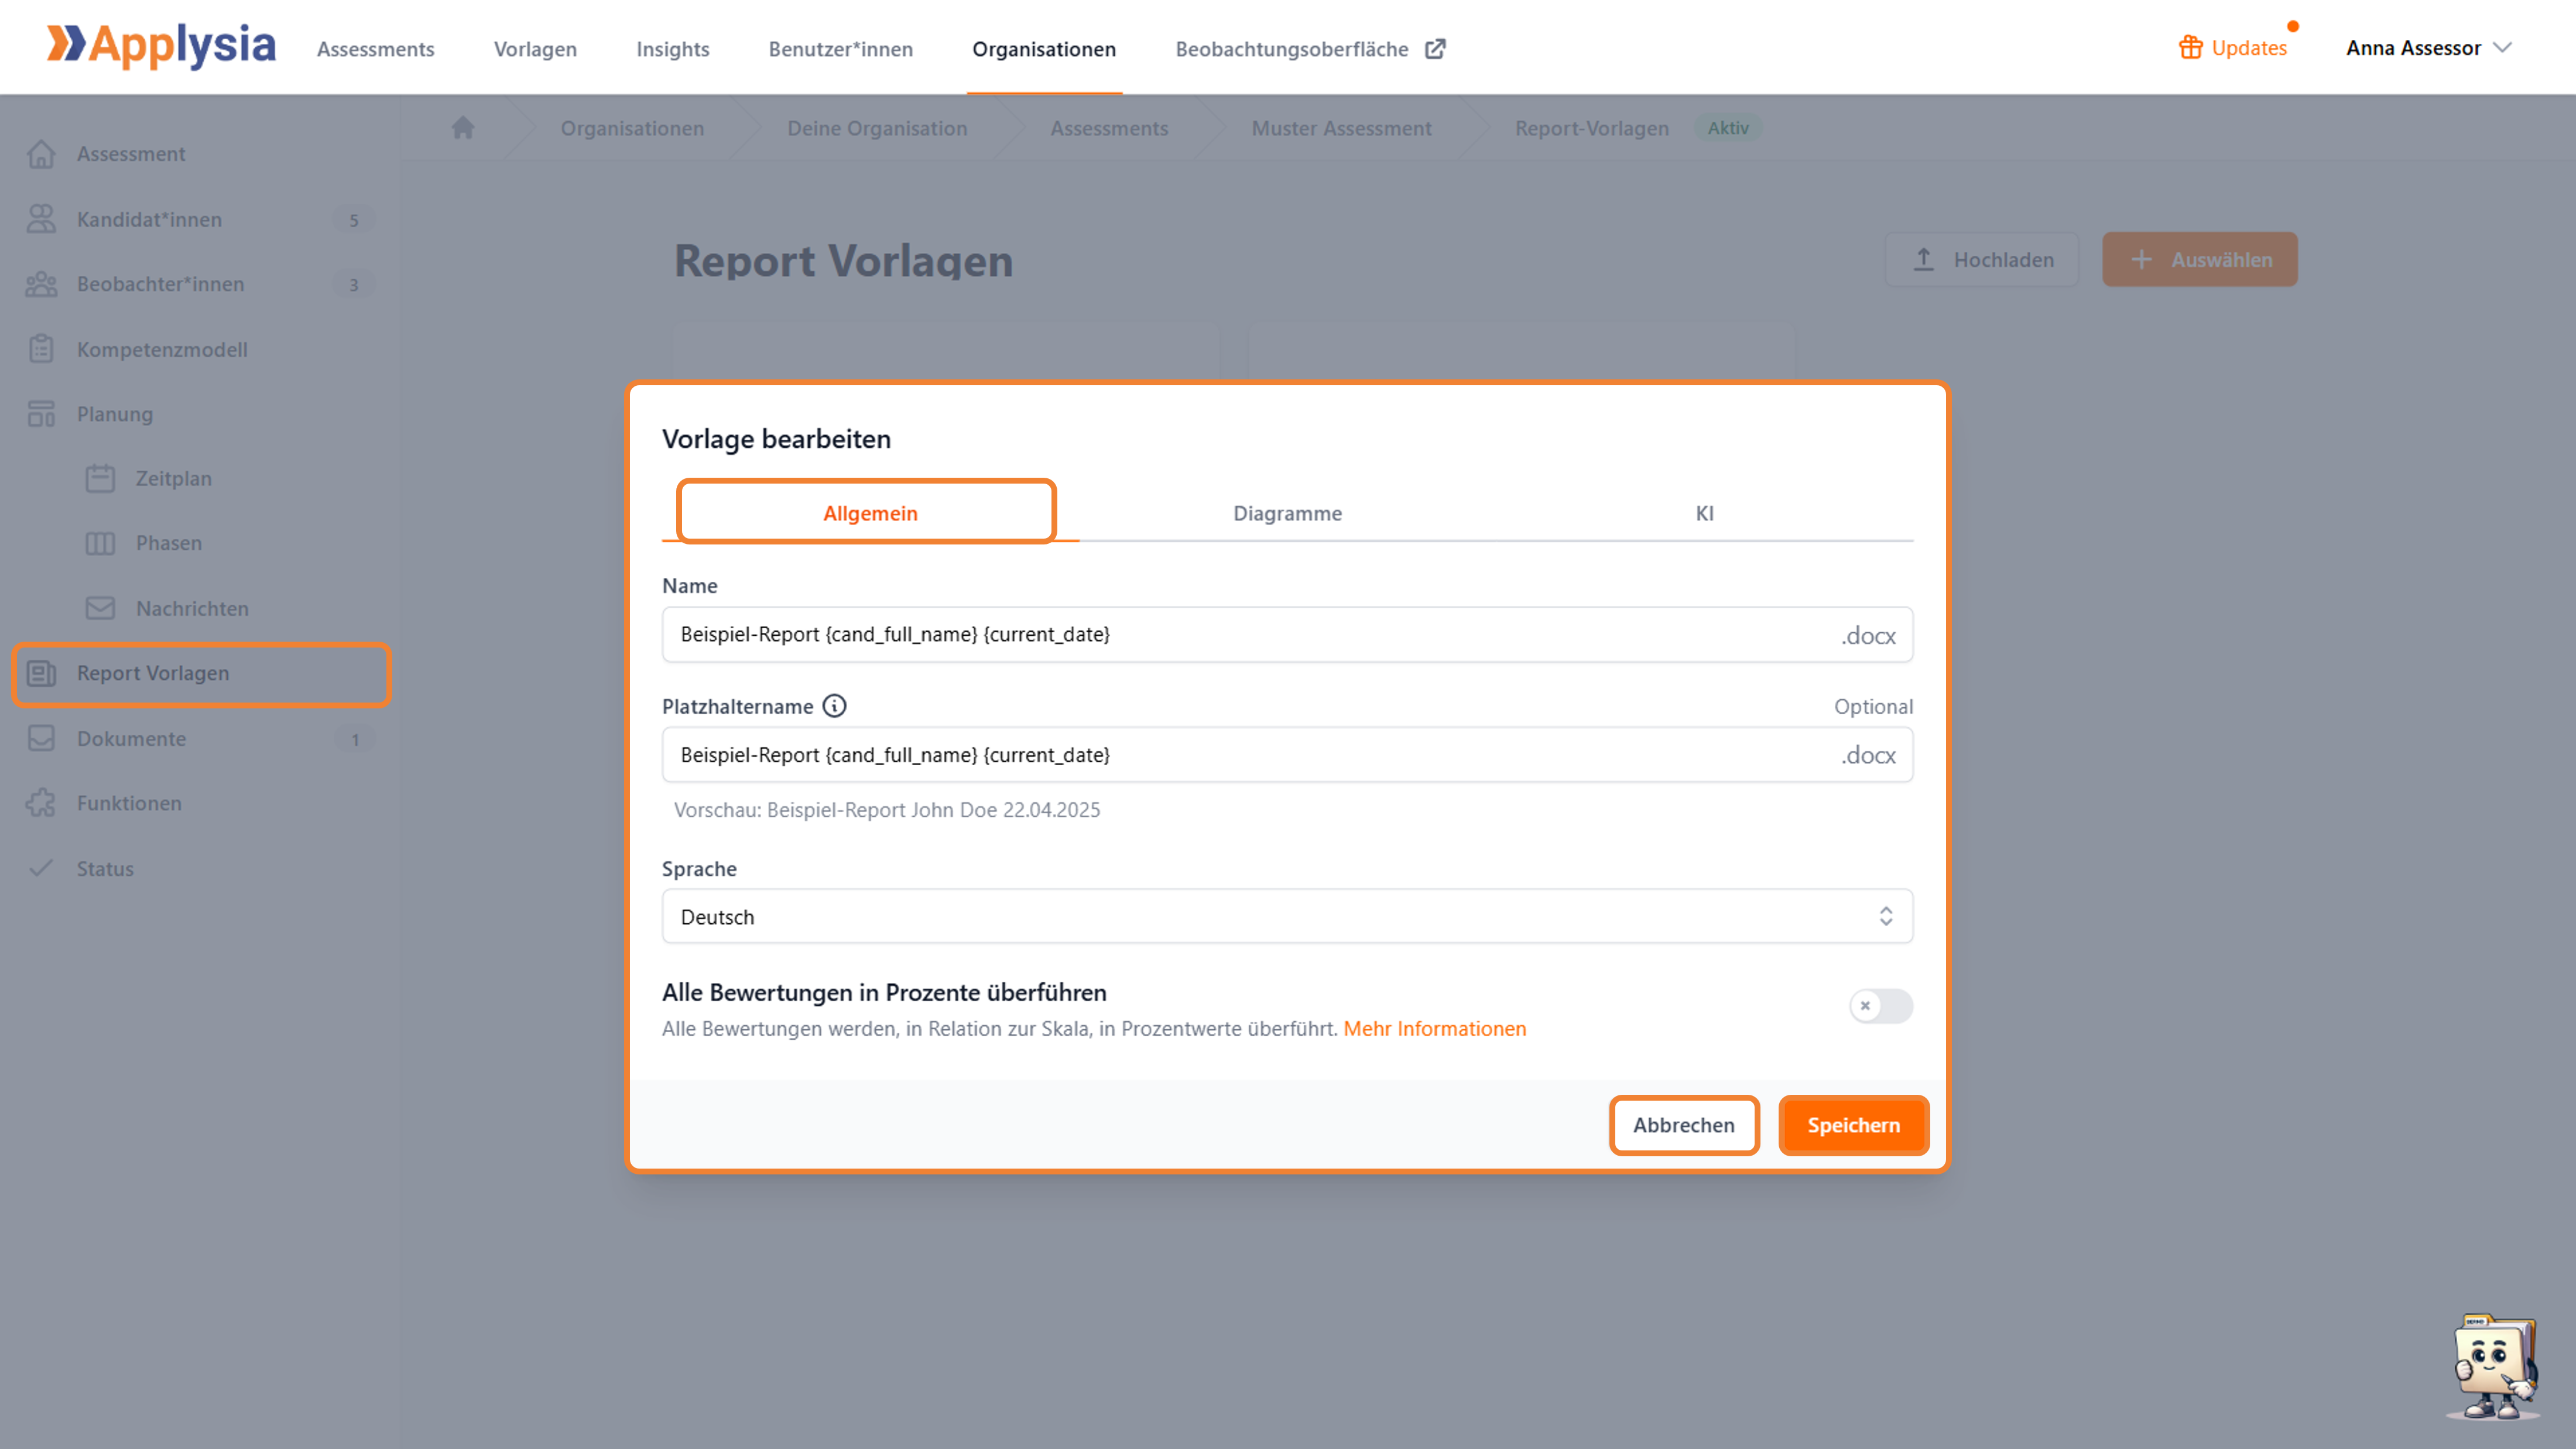This screenshot has height=1449, width=2576.
Task: Click the Kandidat*innen person icon
Action: (41, 219)
